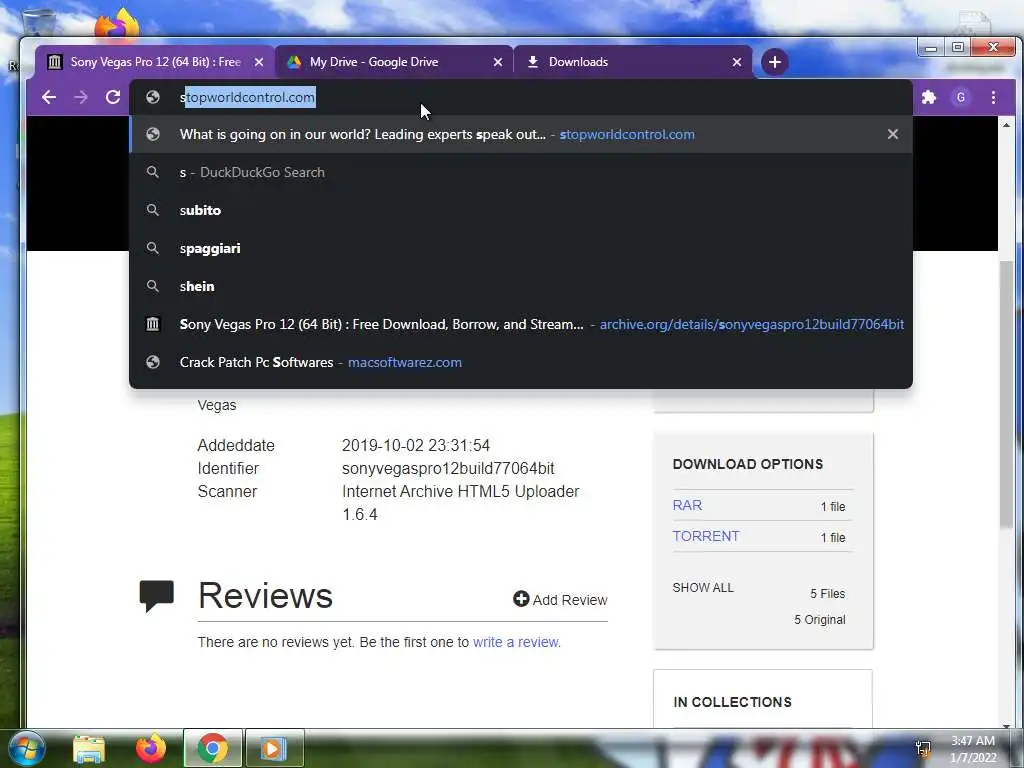Click the globe icon in address bar
This screenshot has height=768, width=1024.
(153, 97)
